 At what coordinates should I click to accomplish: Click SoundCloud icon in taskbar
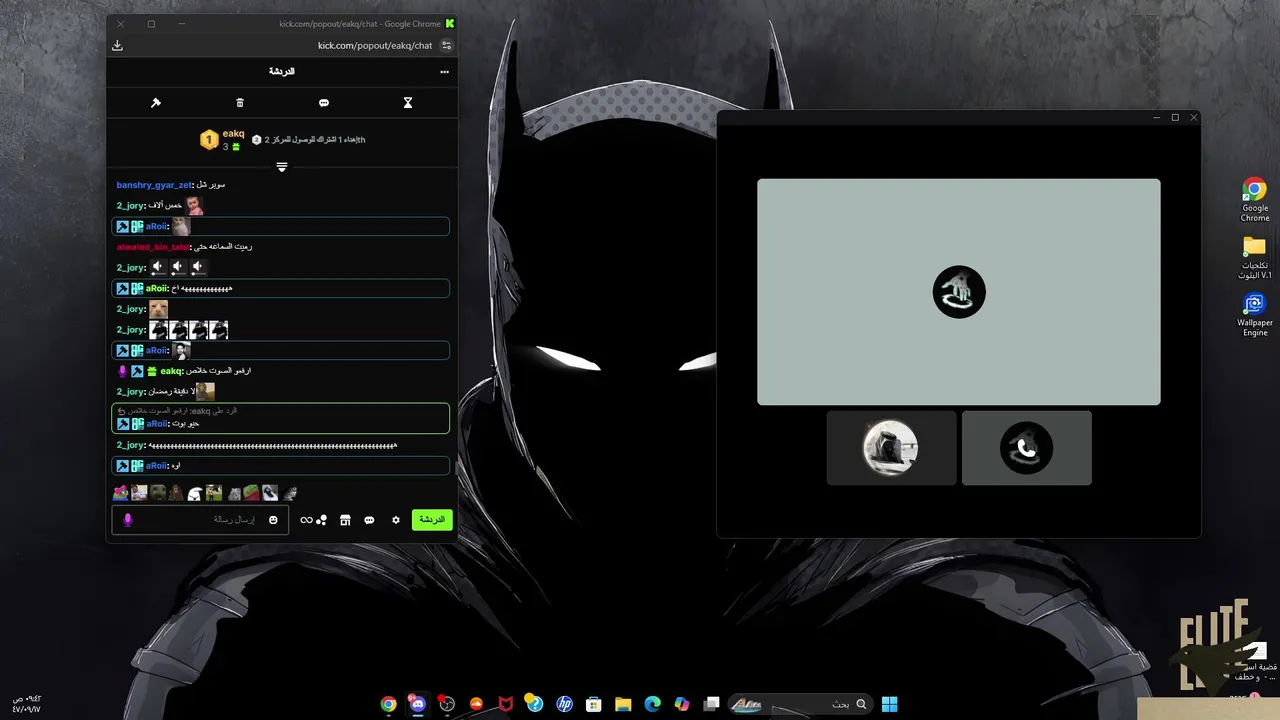[x=476, y=704]
